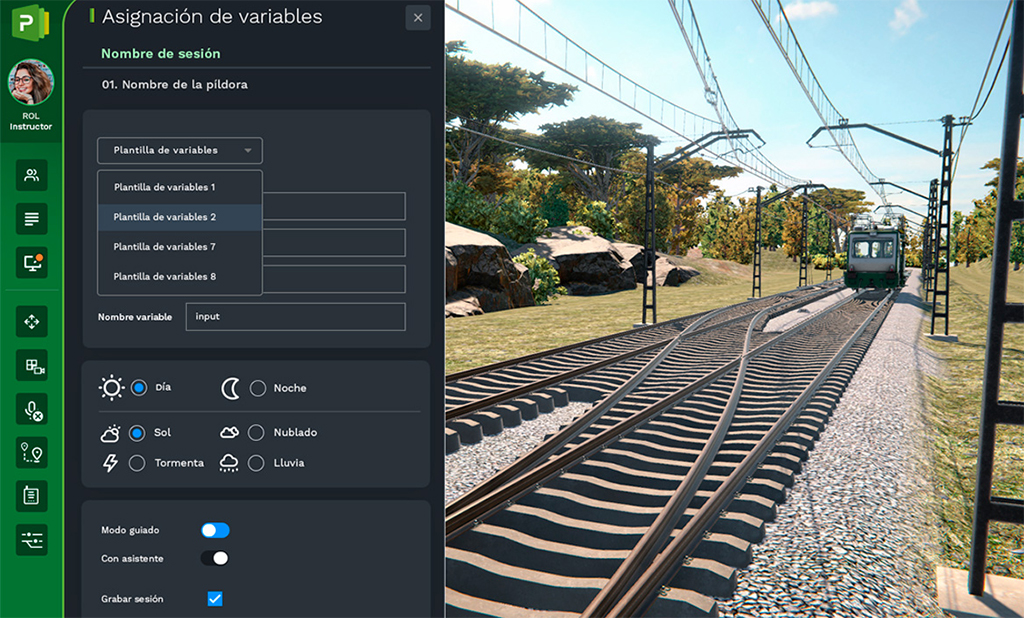1024x618 pixels.
Task: Open the sliders settings icon
Action: click(x=31, y=540)
